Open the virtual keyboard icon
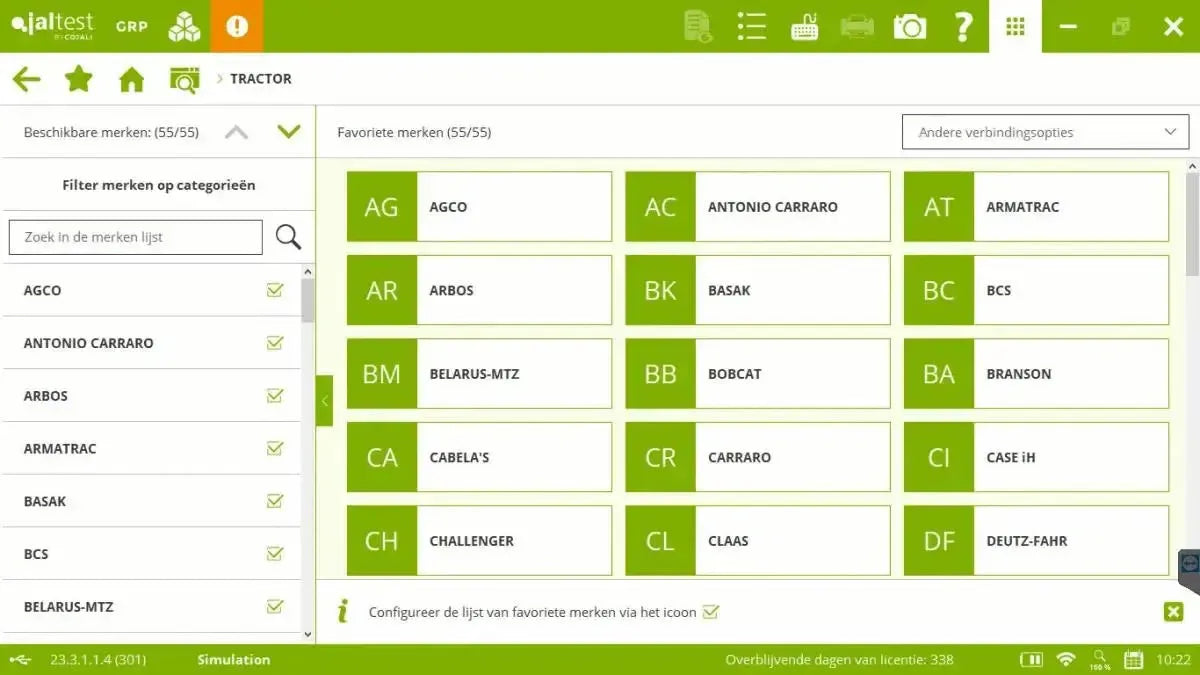 click(805, 27)
